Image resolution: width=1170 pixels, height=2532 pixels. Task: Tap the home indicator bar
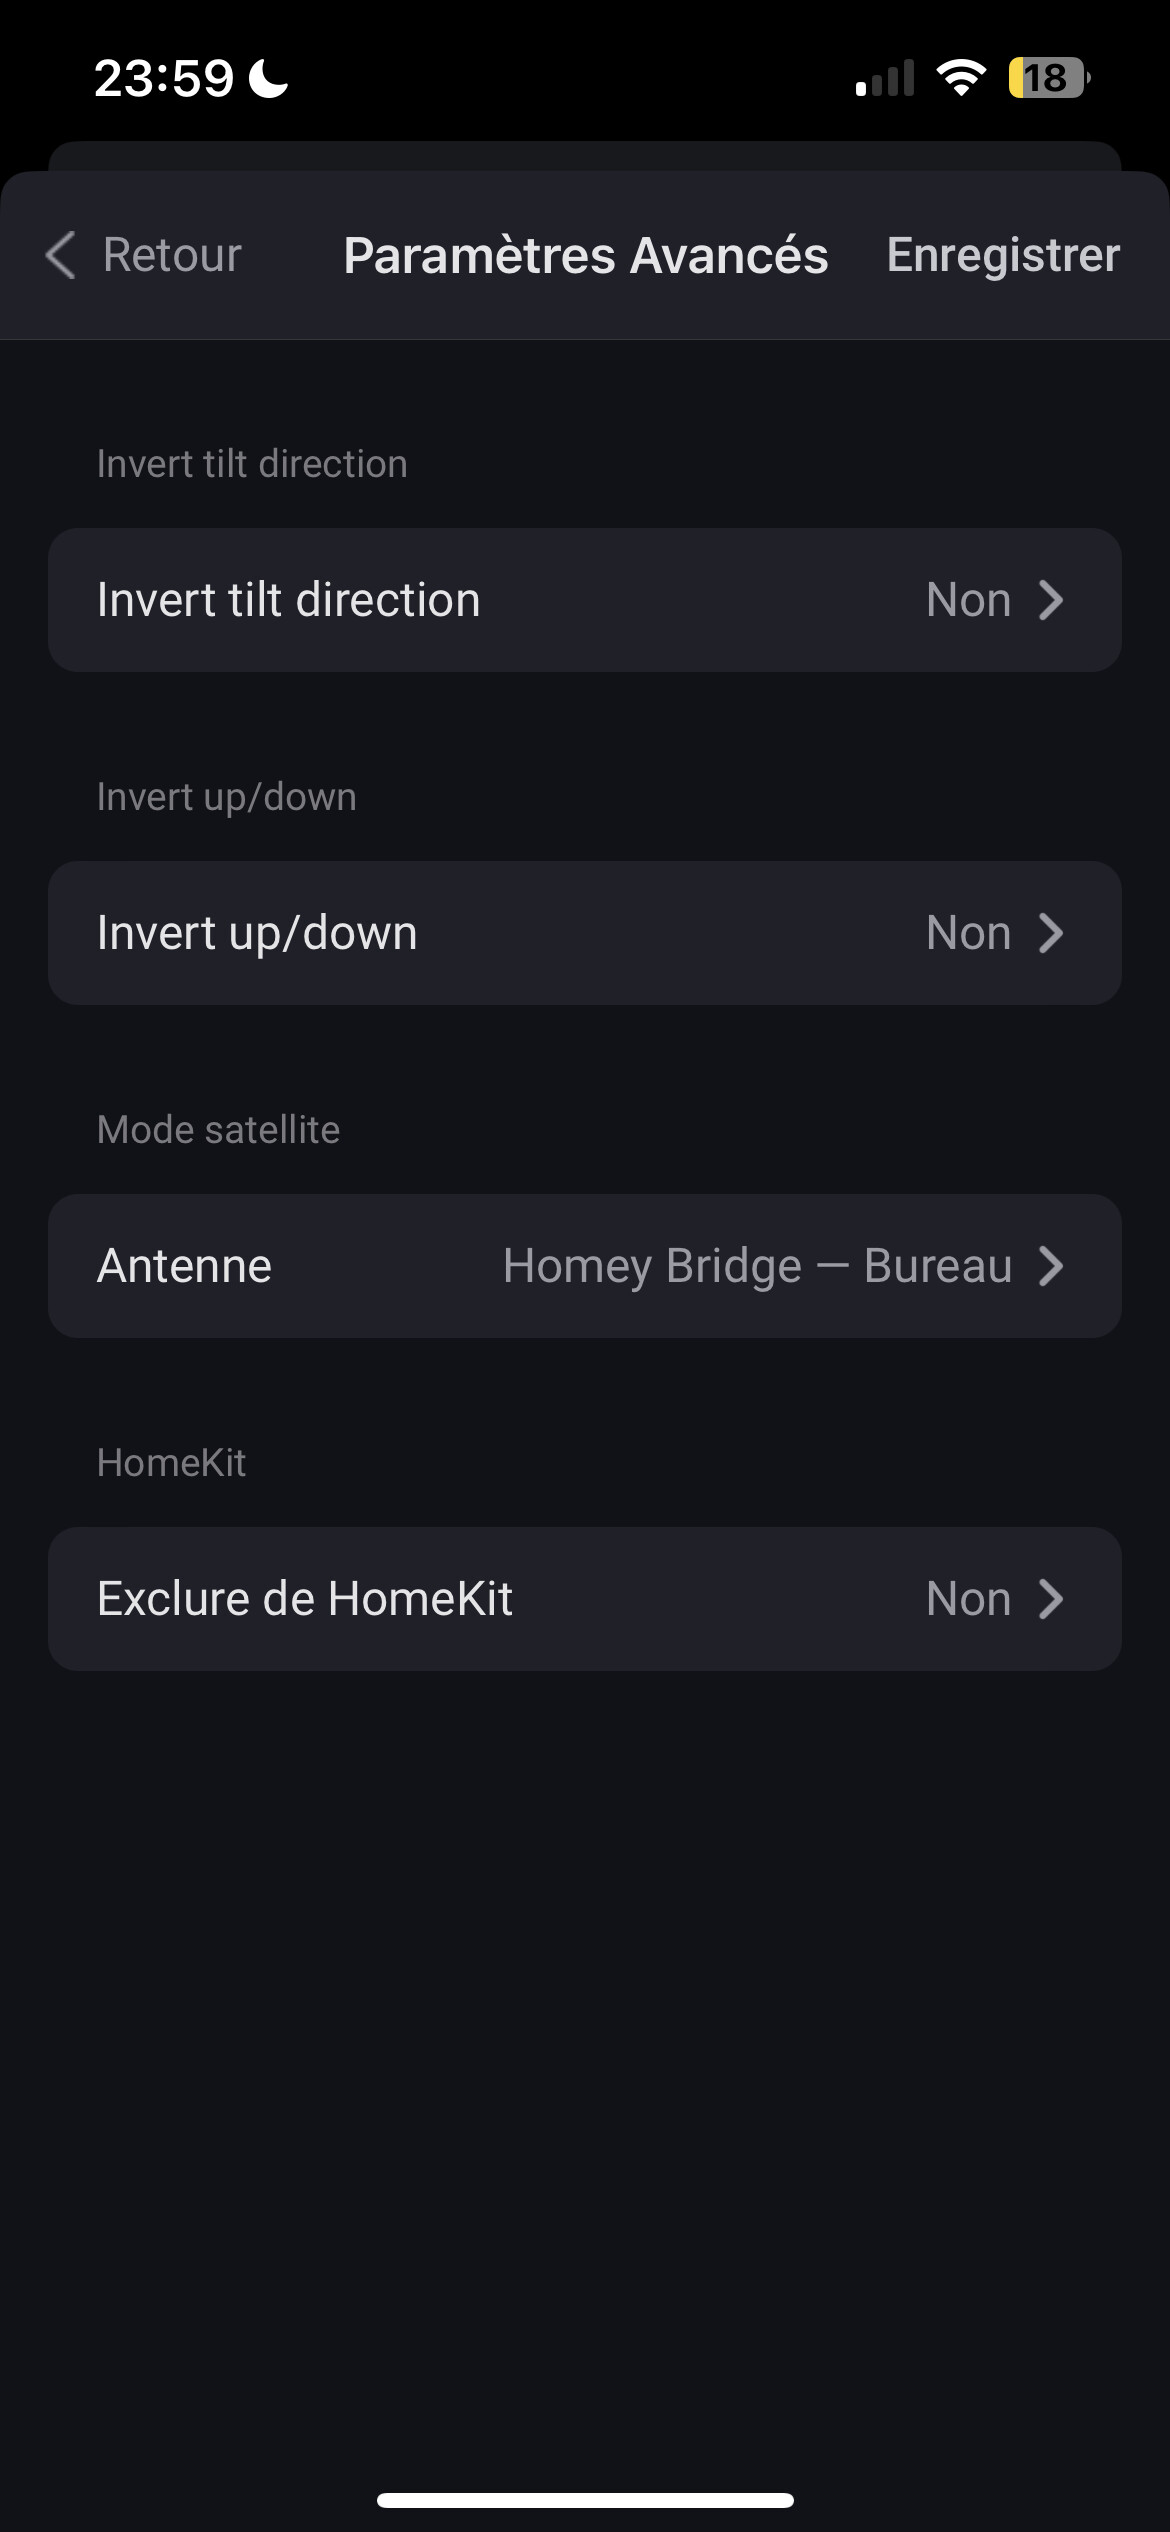pos(585,2500)
